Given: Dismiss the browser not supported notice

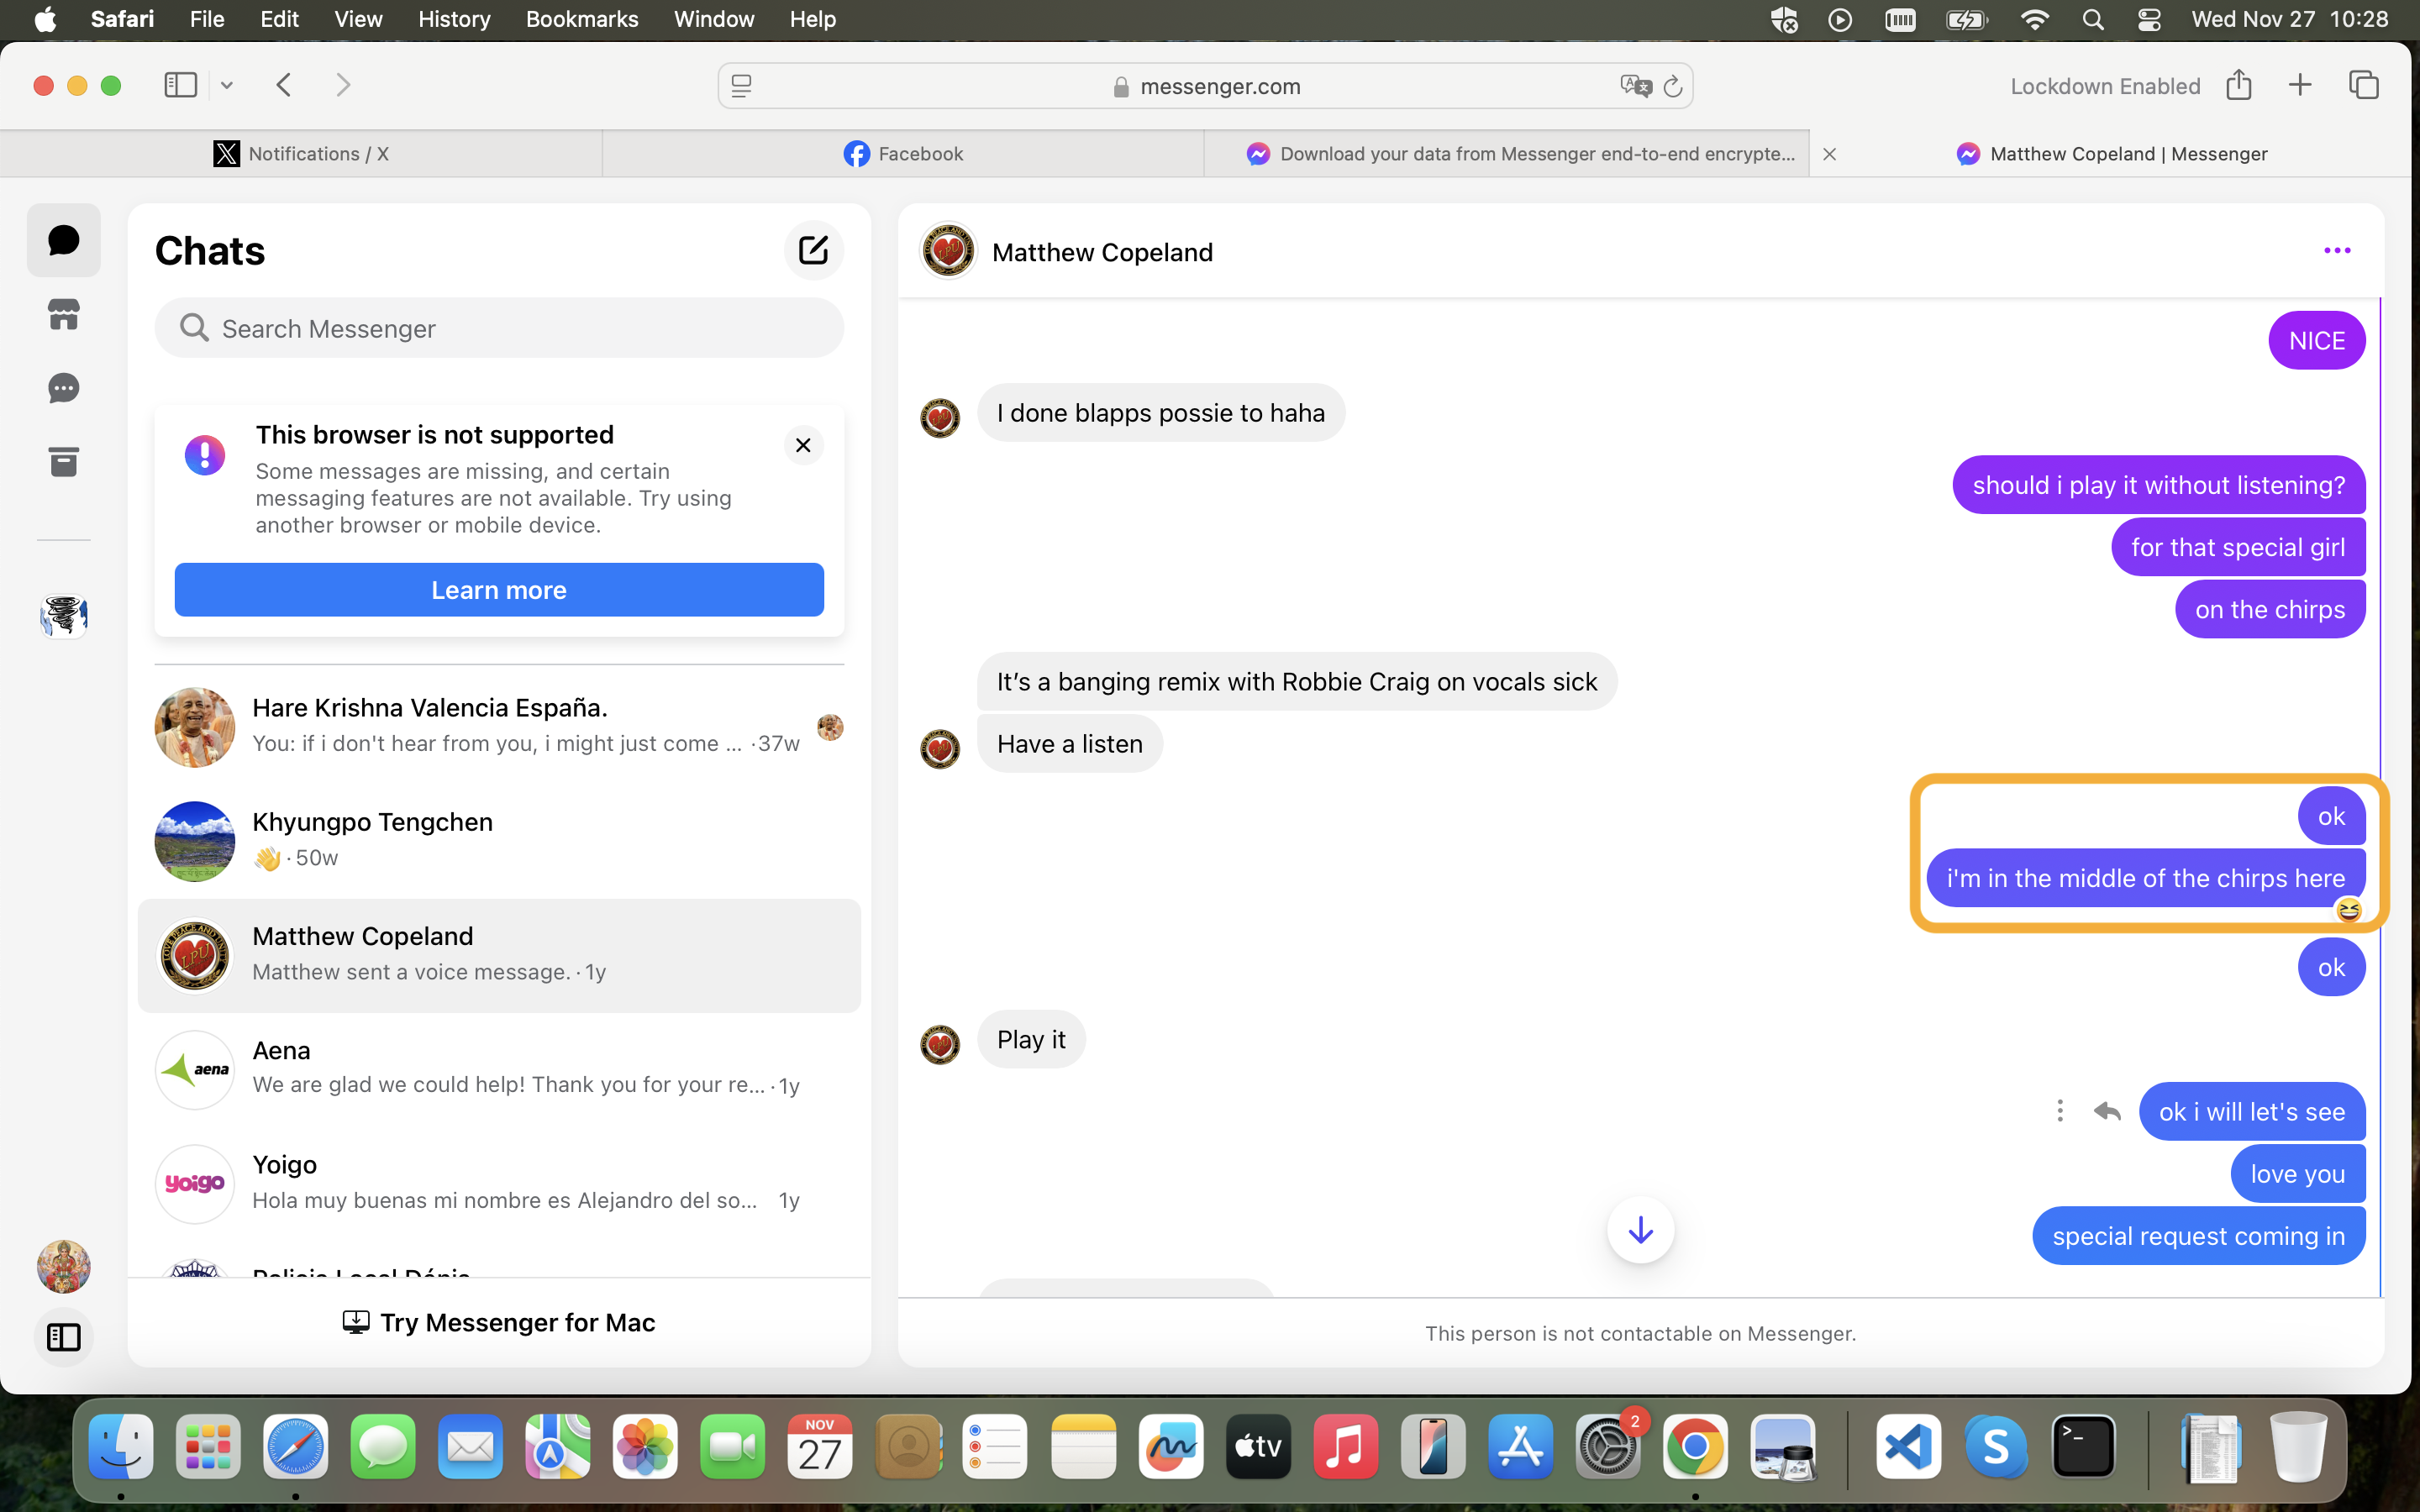Looking at the screenshot, I should [803, 445].
